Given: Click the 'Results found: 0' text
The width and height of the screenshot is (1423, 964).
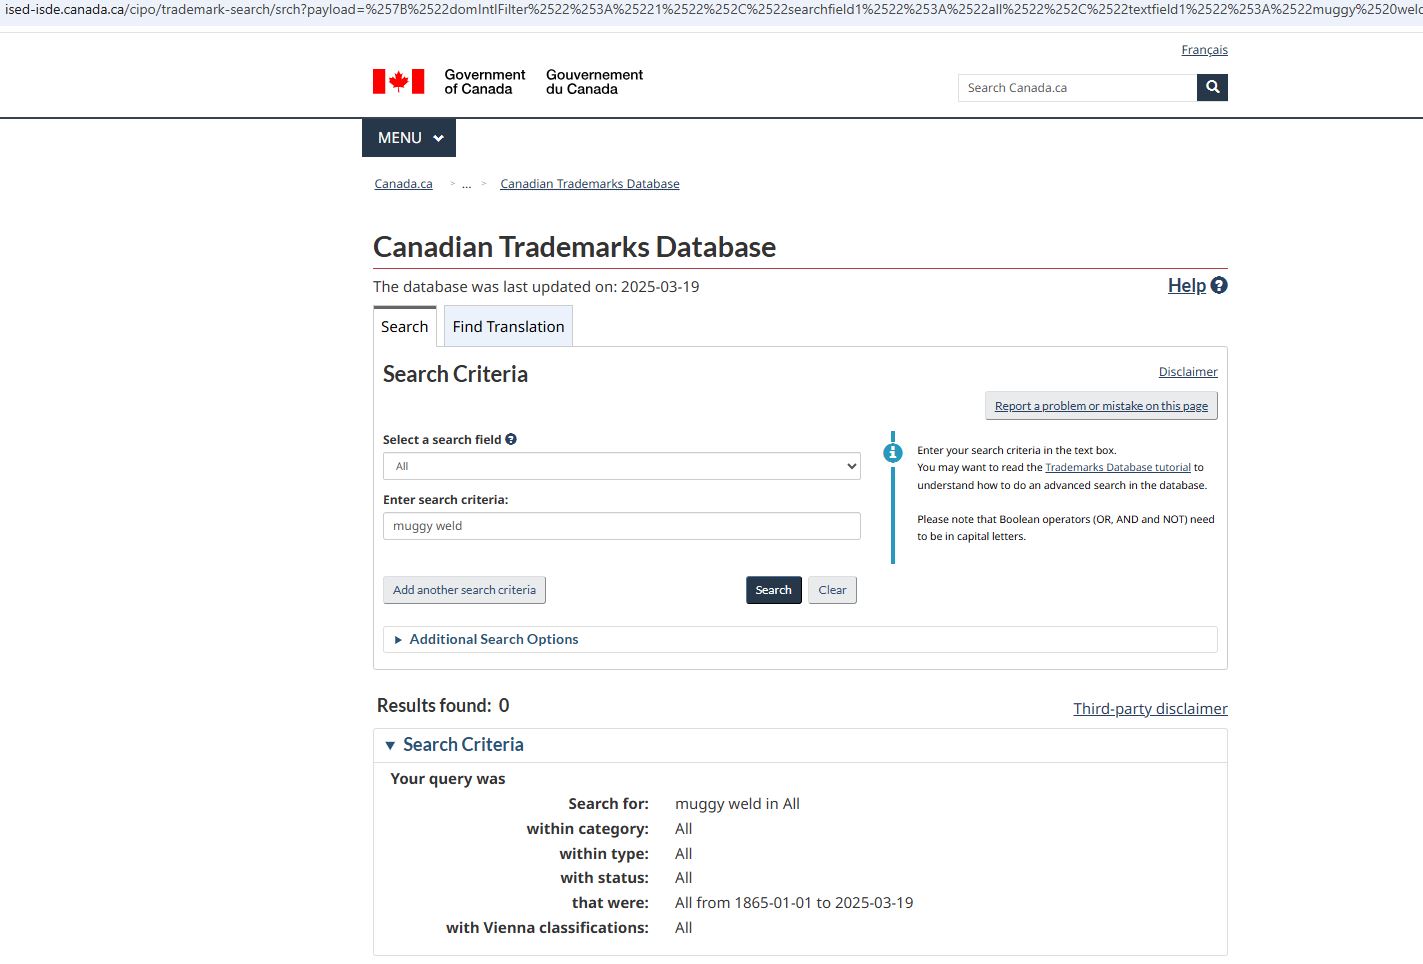Looking at the screenshot, I should (x=443, y=706).
